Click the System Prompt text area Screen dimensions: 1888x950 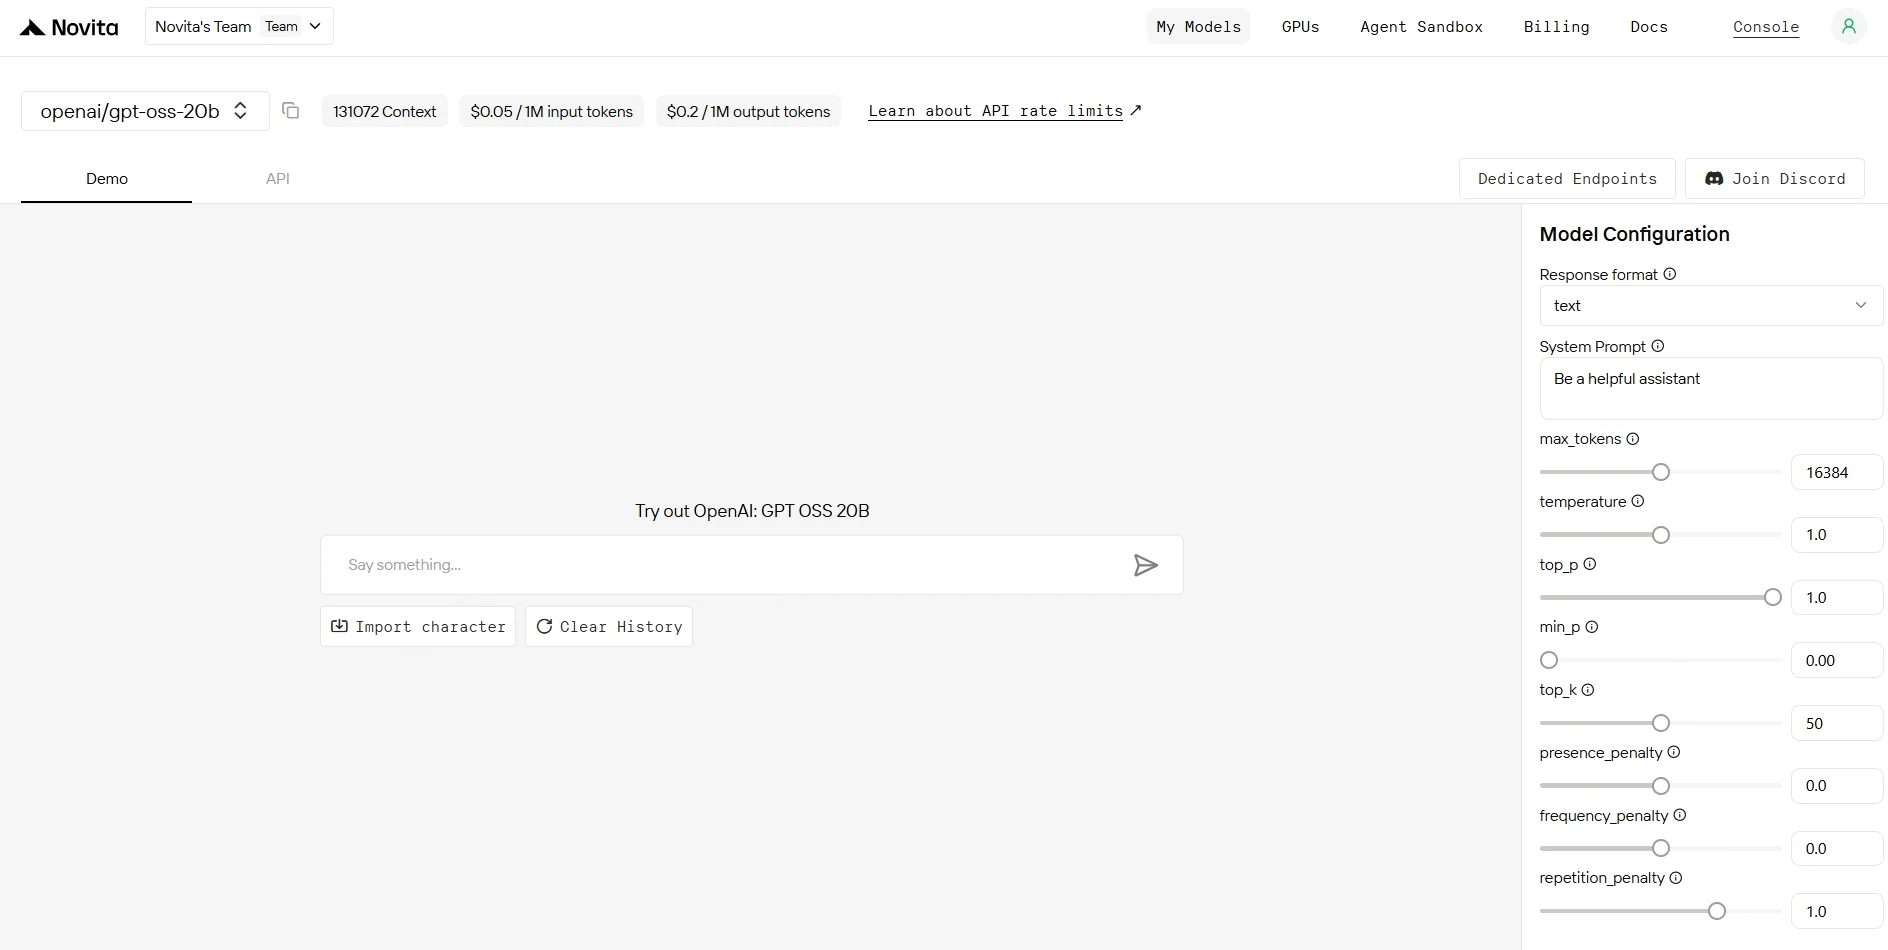(1711, 389)
